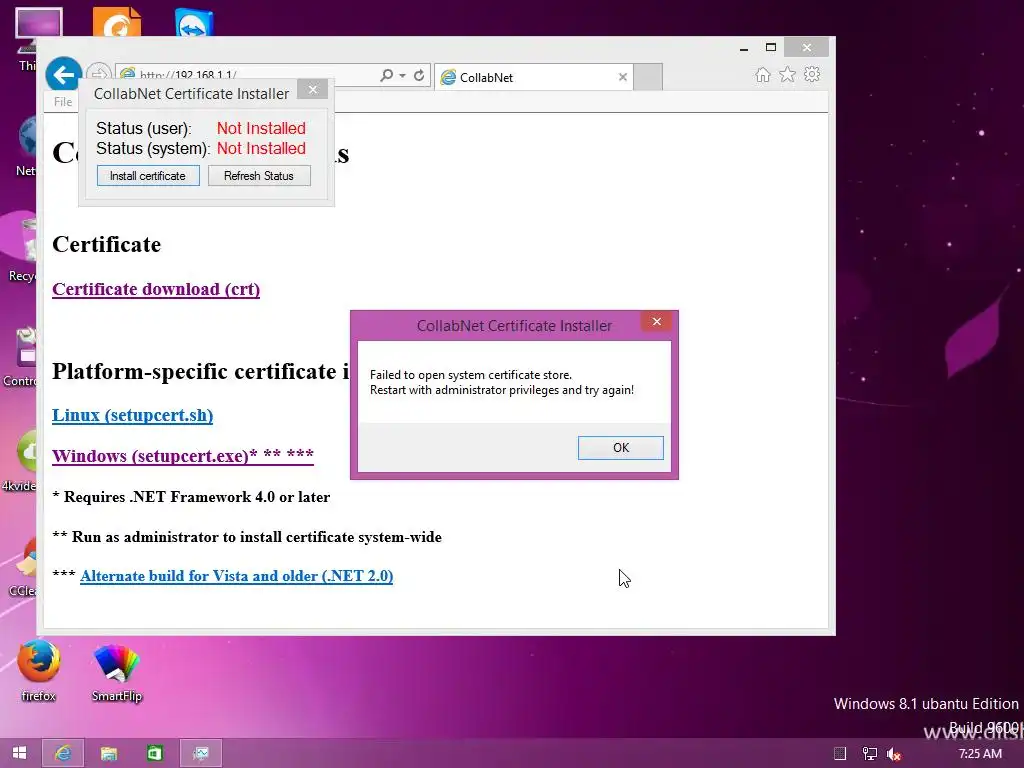The height and width of the screenshot is (768, 1024).
Task: Click the Status (system) Not Installed text
Action: (261, 148)
